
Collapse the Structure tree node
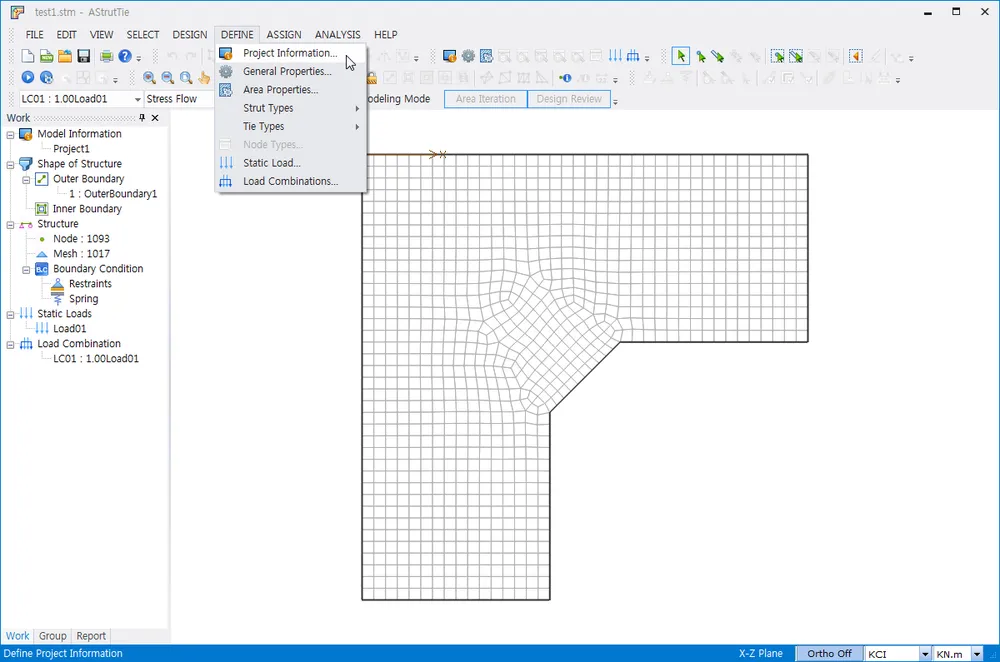point(10,224)
